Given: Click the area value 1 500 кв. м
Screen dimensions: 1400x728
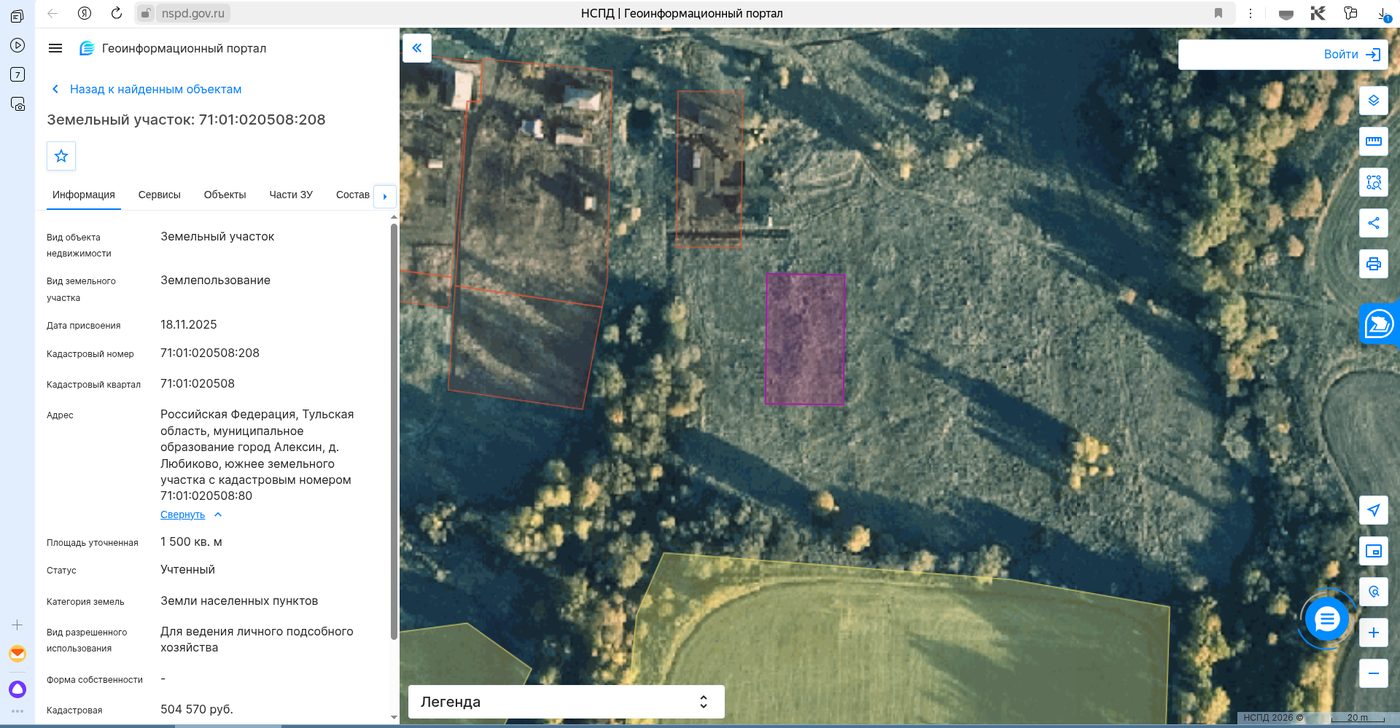Looking at the screenshot, I should pos(191,542).
